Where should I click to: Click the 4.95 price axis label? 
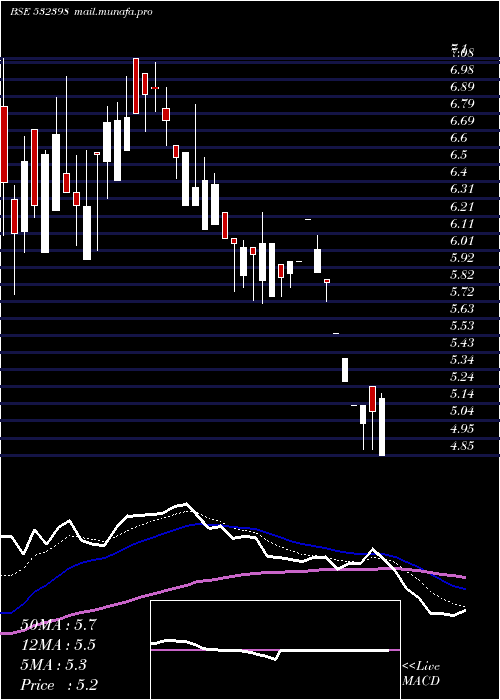pos(462,428)
